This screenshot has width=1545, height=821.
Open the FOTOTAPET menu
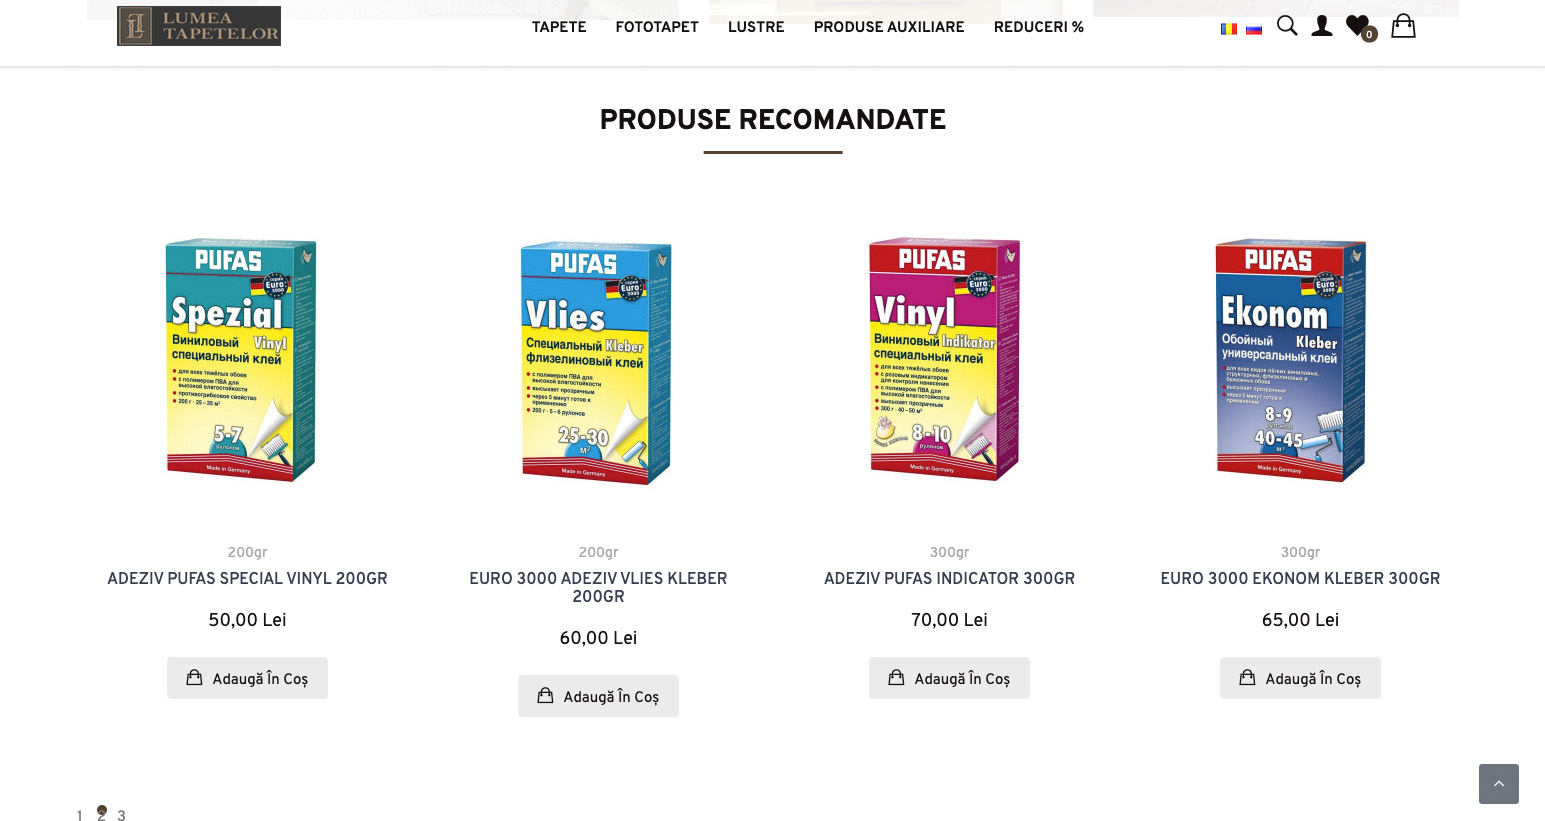tap(657, 27)
